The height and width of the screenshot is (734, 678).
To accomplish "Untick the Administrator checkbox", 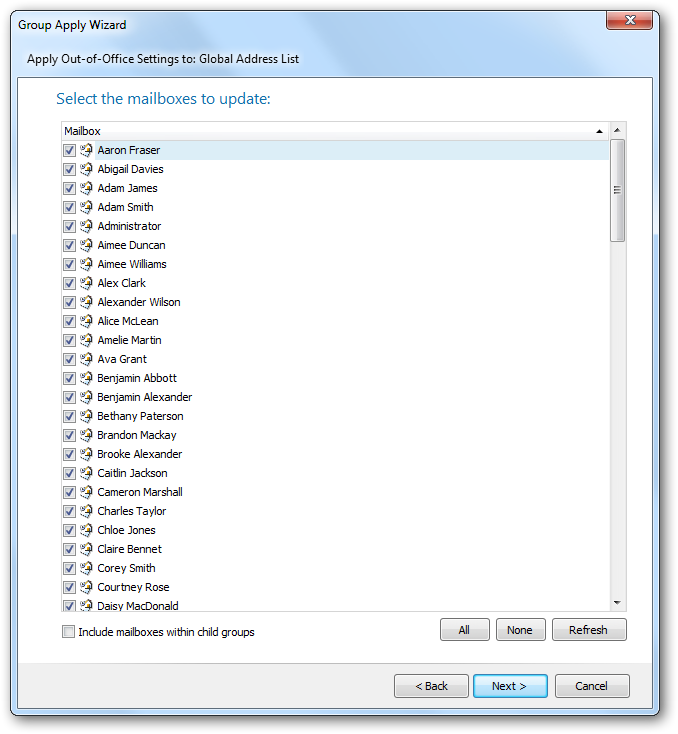I will click(x=69, y=226).
